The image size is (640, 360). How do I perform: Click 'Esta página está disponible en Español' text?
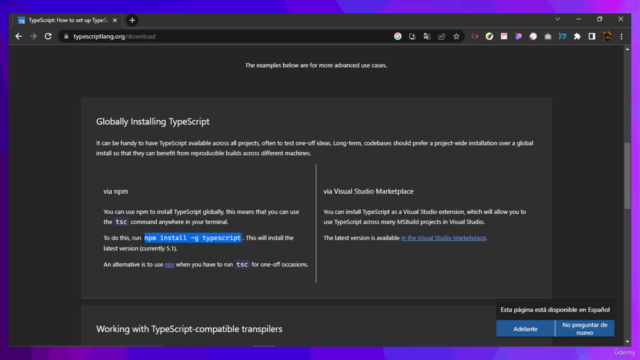click(555, 310)
